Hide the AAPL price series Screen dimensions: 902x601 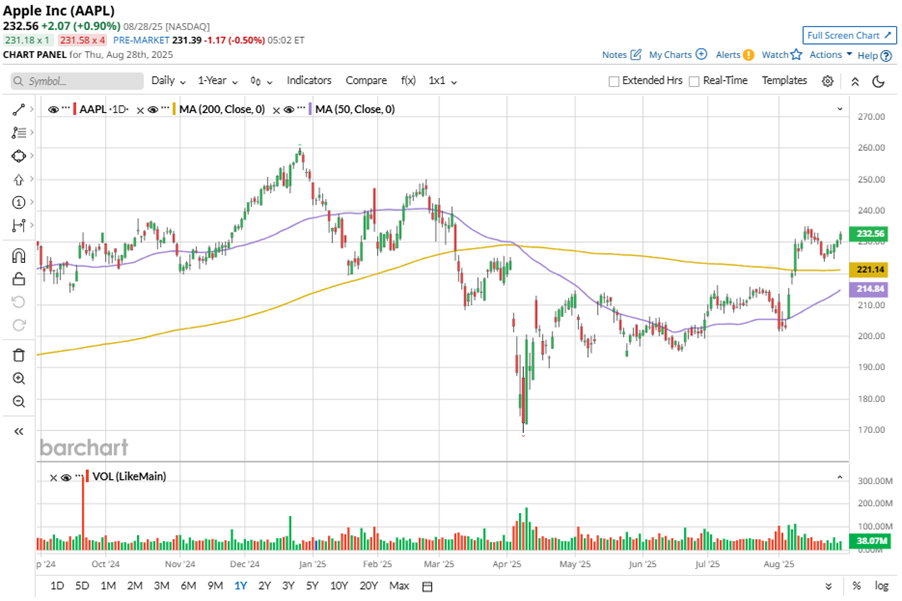[x=53, y=109]
